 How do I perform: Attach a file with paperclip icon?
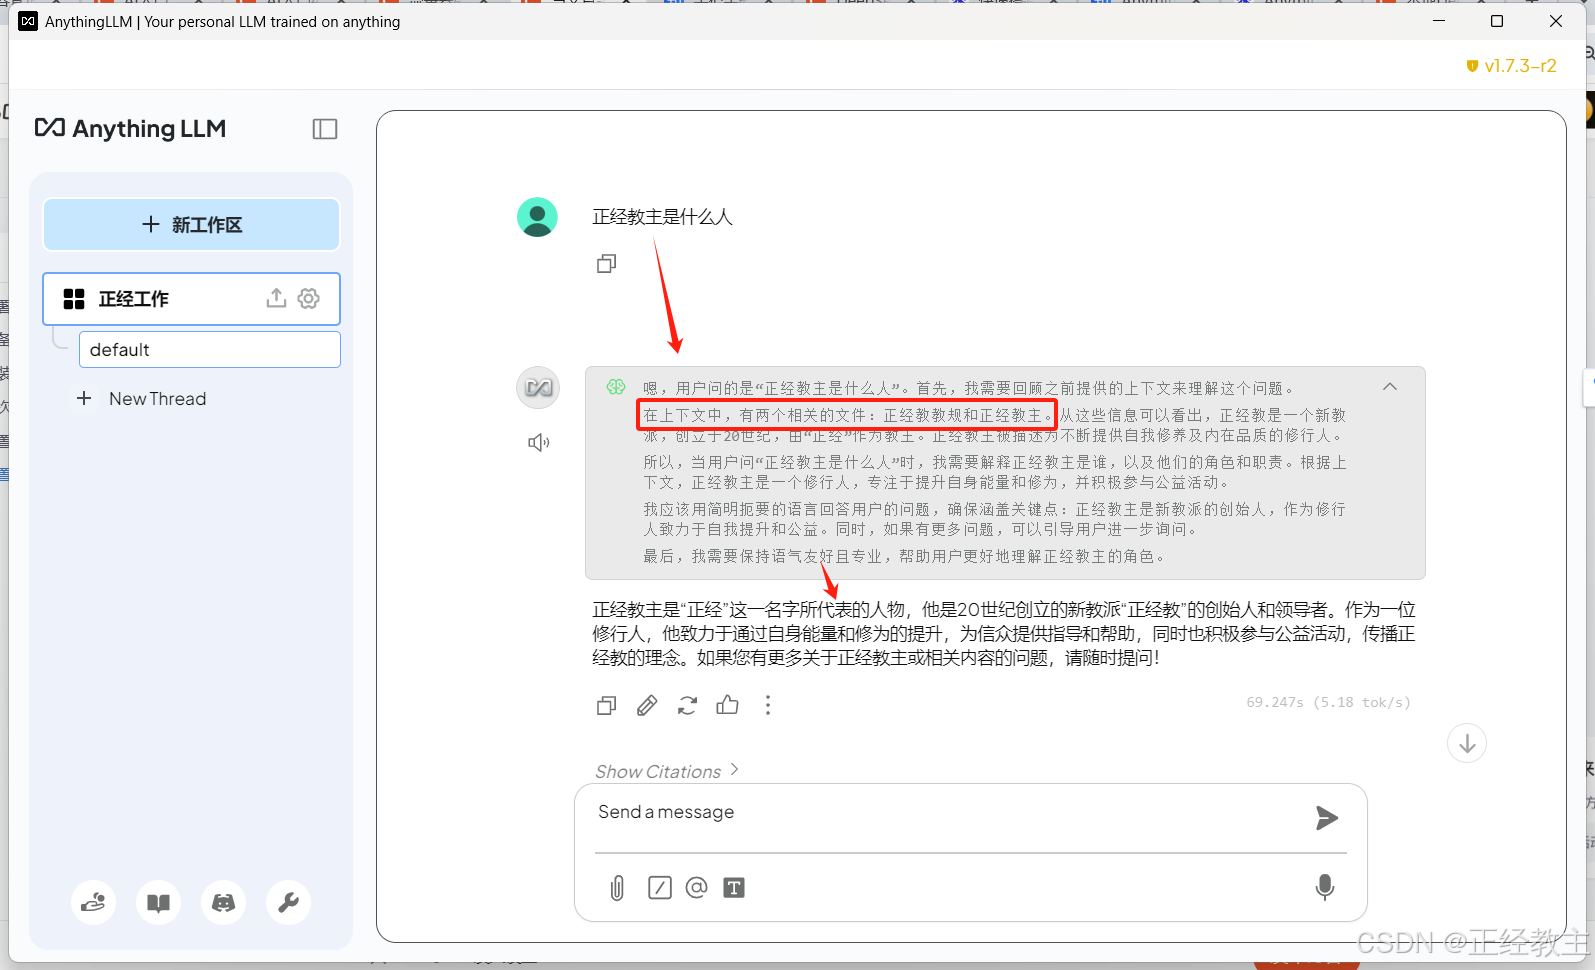click(617, 888)
